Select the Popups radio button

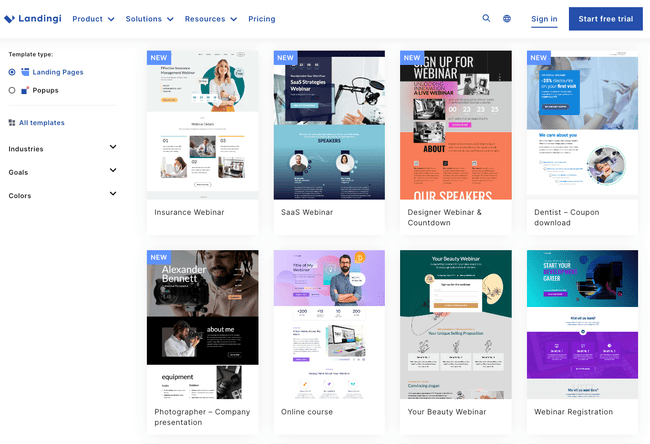coord(12,90)
